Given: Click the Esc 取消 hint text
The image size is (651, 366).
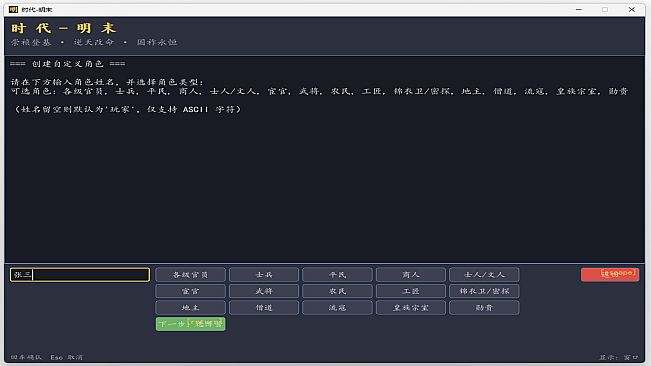Looking at the screenshot, I should tap(66, 357).
